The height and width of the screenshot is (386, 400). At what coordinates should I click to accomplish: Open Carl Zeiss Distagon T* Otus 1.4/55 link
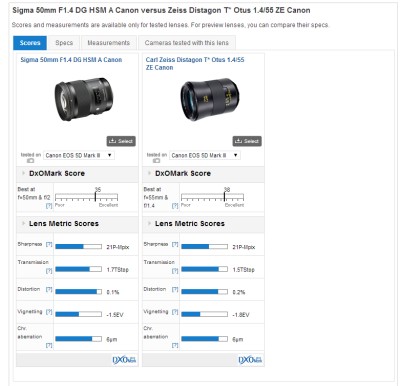(195, 63)
